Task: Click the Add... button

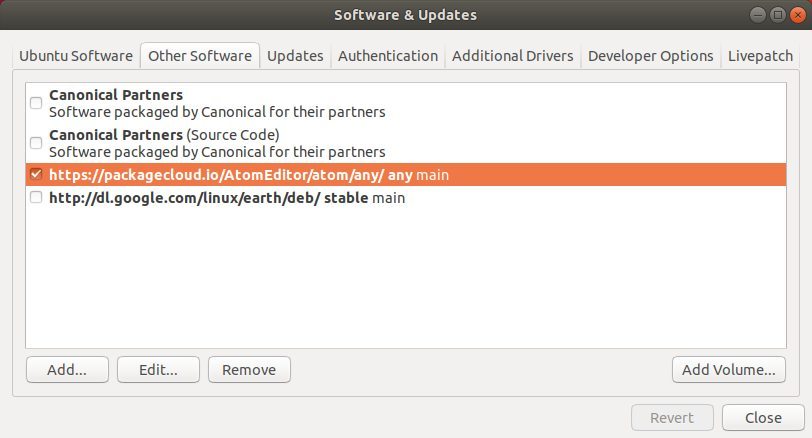Action: (67, 370)
